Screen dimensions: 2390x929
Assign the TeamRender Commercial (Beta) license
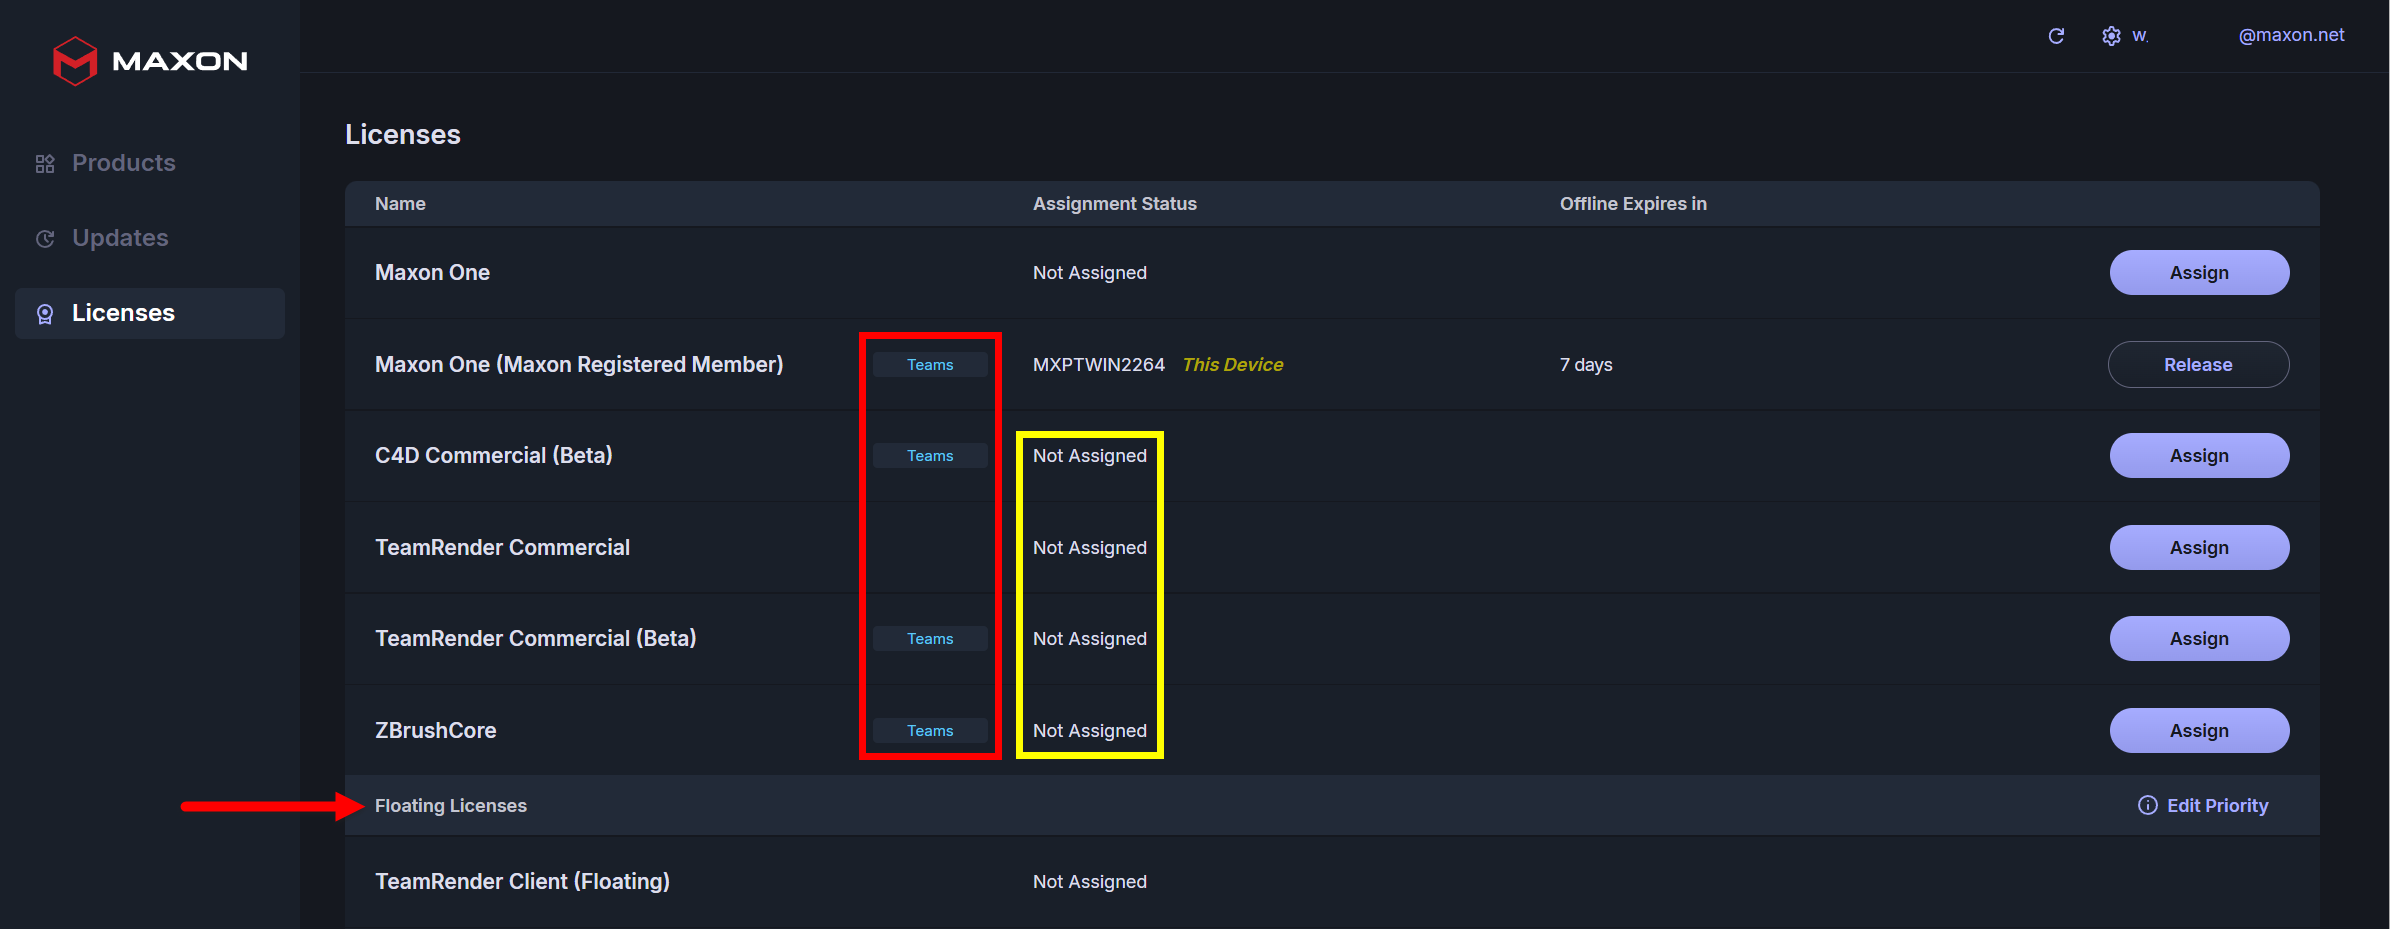pos(2198,639)
